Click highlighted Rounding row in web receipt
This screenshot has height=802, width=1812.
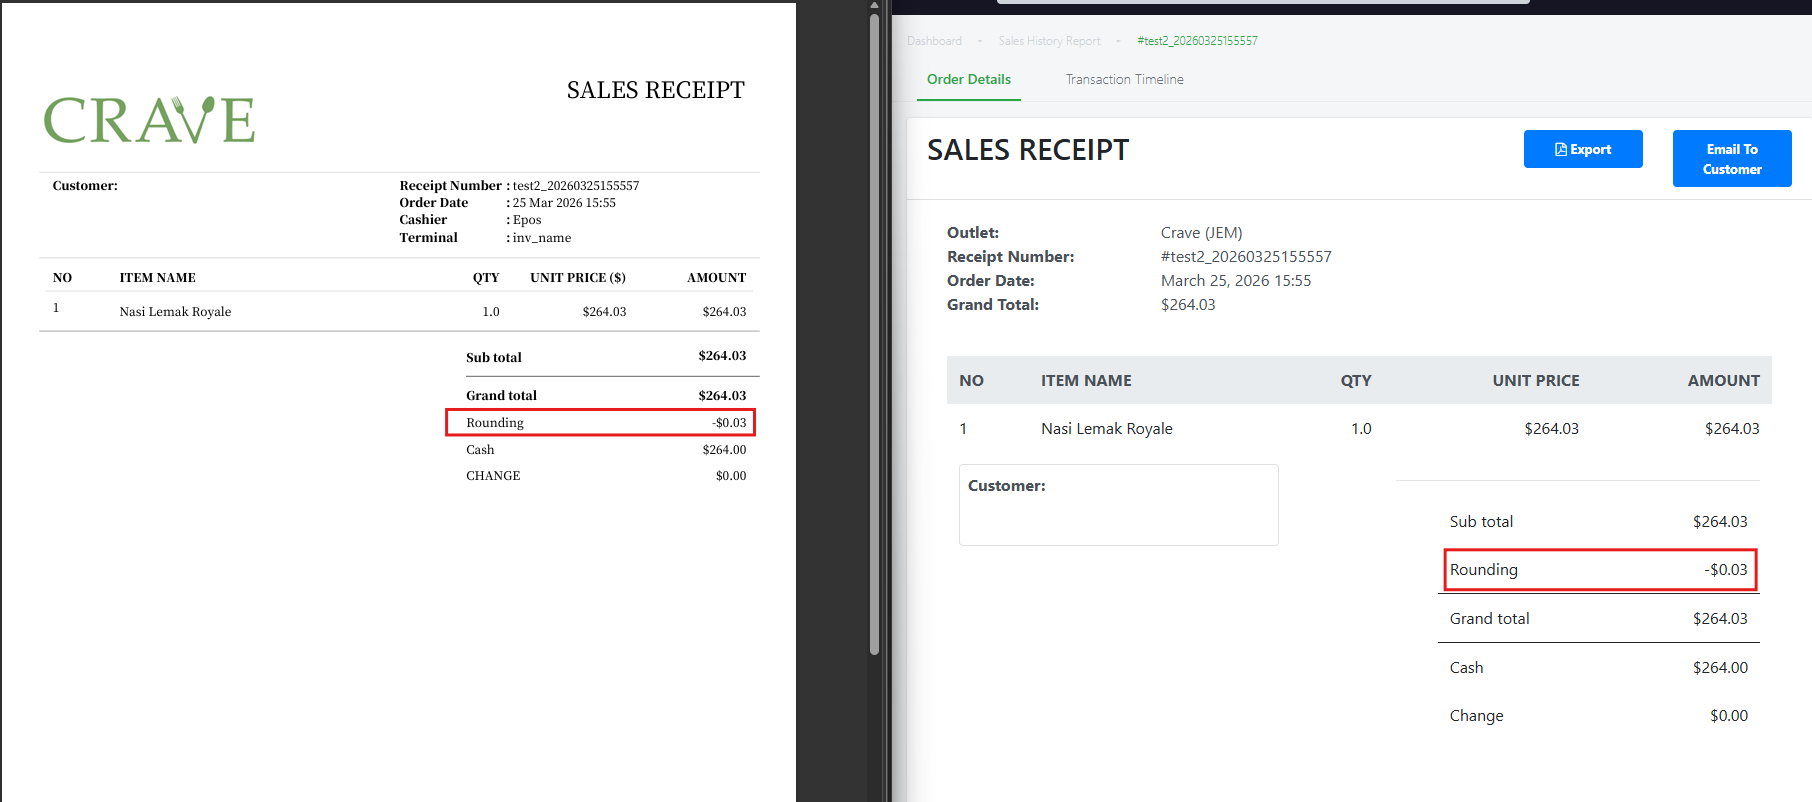1600,570
